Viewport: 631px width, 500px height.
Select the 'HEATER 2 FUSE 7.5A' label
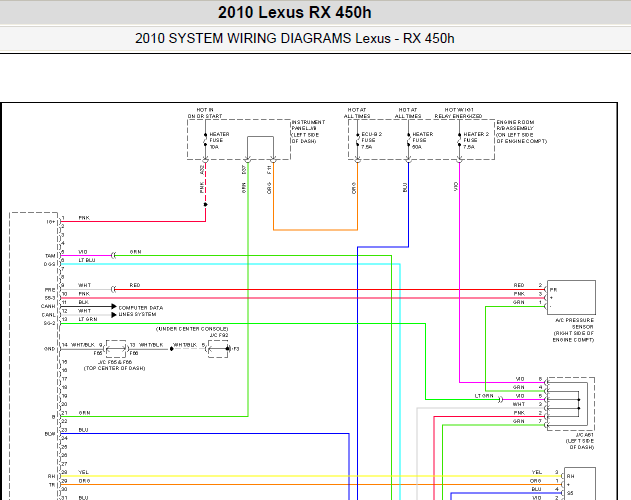(476, 140)
